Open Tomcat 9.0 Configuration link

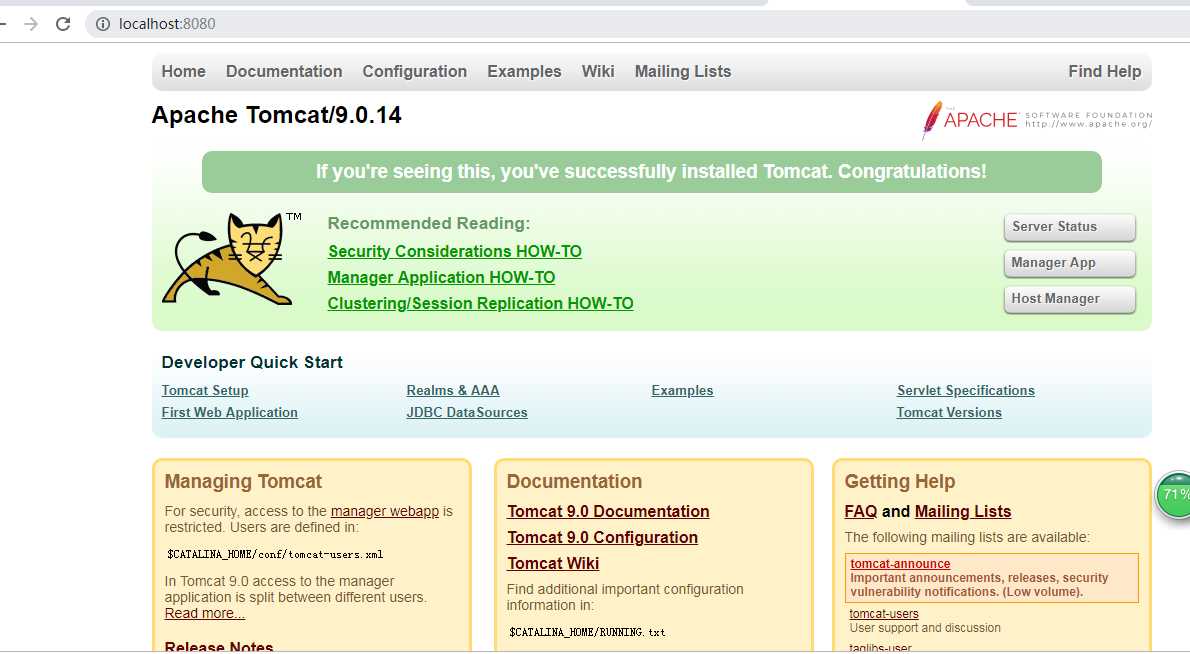603,537
